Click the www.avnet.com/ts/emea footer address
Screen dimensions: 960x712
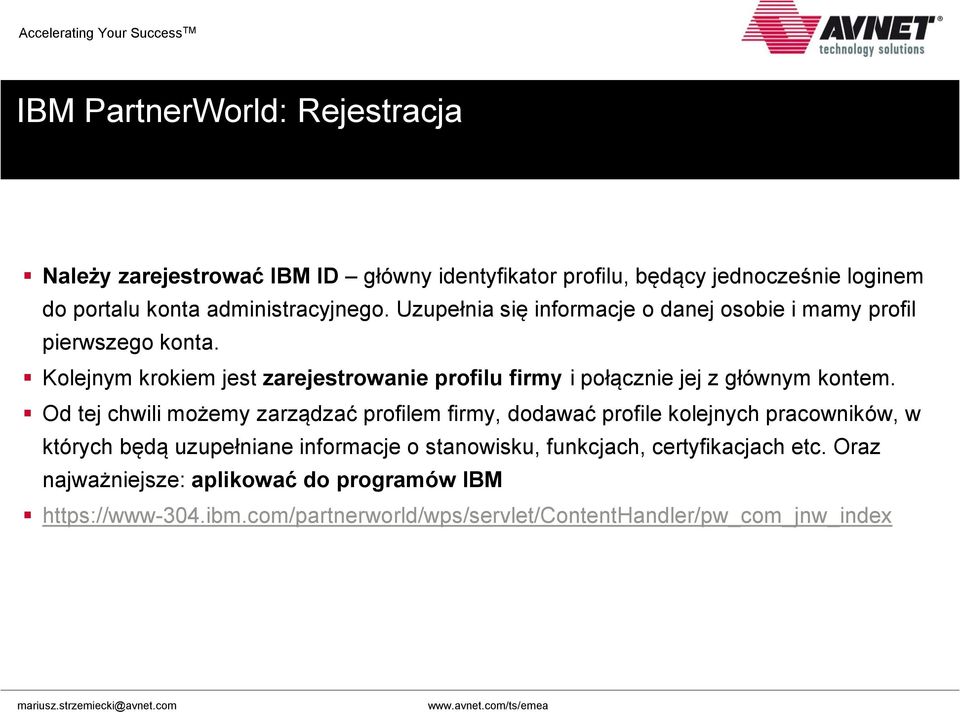click(487, 705)
